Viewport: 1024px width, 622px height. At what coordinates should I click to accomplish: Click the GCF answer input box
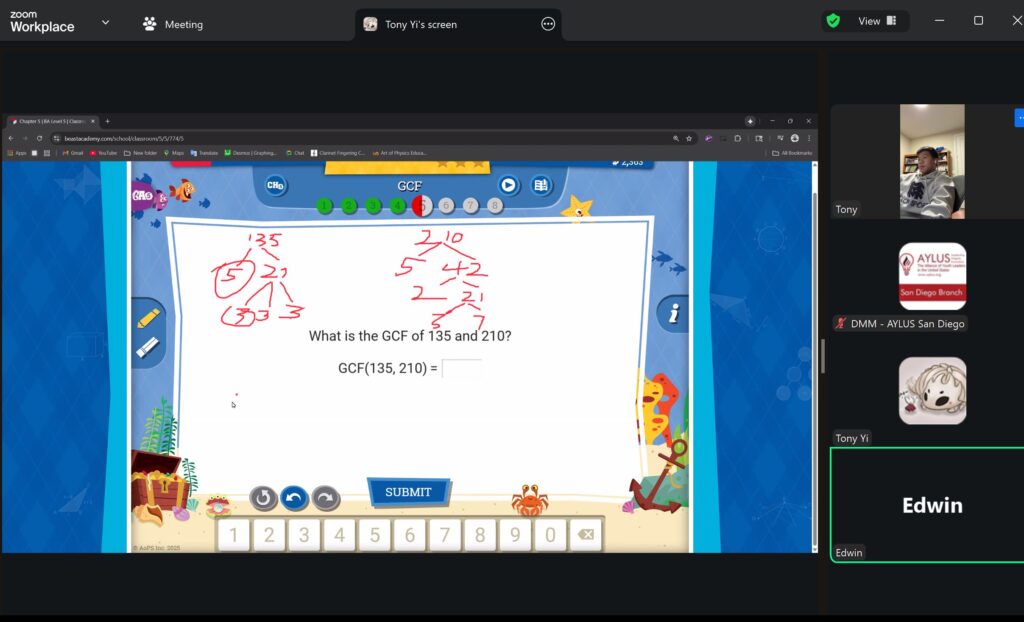[x=461, y=368]
